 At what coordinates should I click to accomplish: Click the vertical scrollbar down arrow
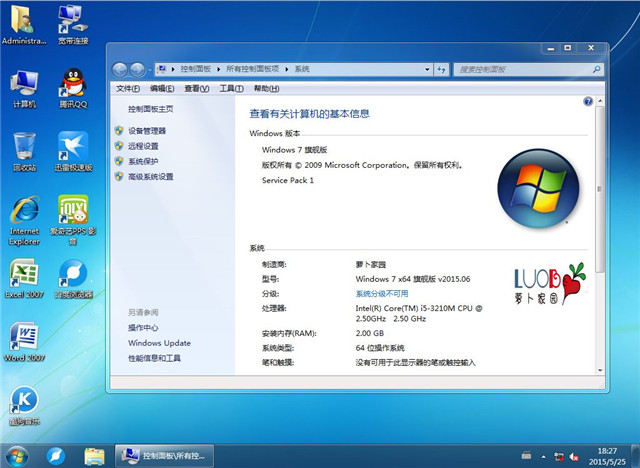(599, 370)
